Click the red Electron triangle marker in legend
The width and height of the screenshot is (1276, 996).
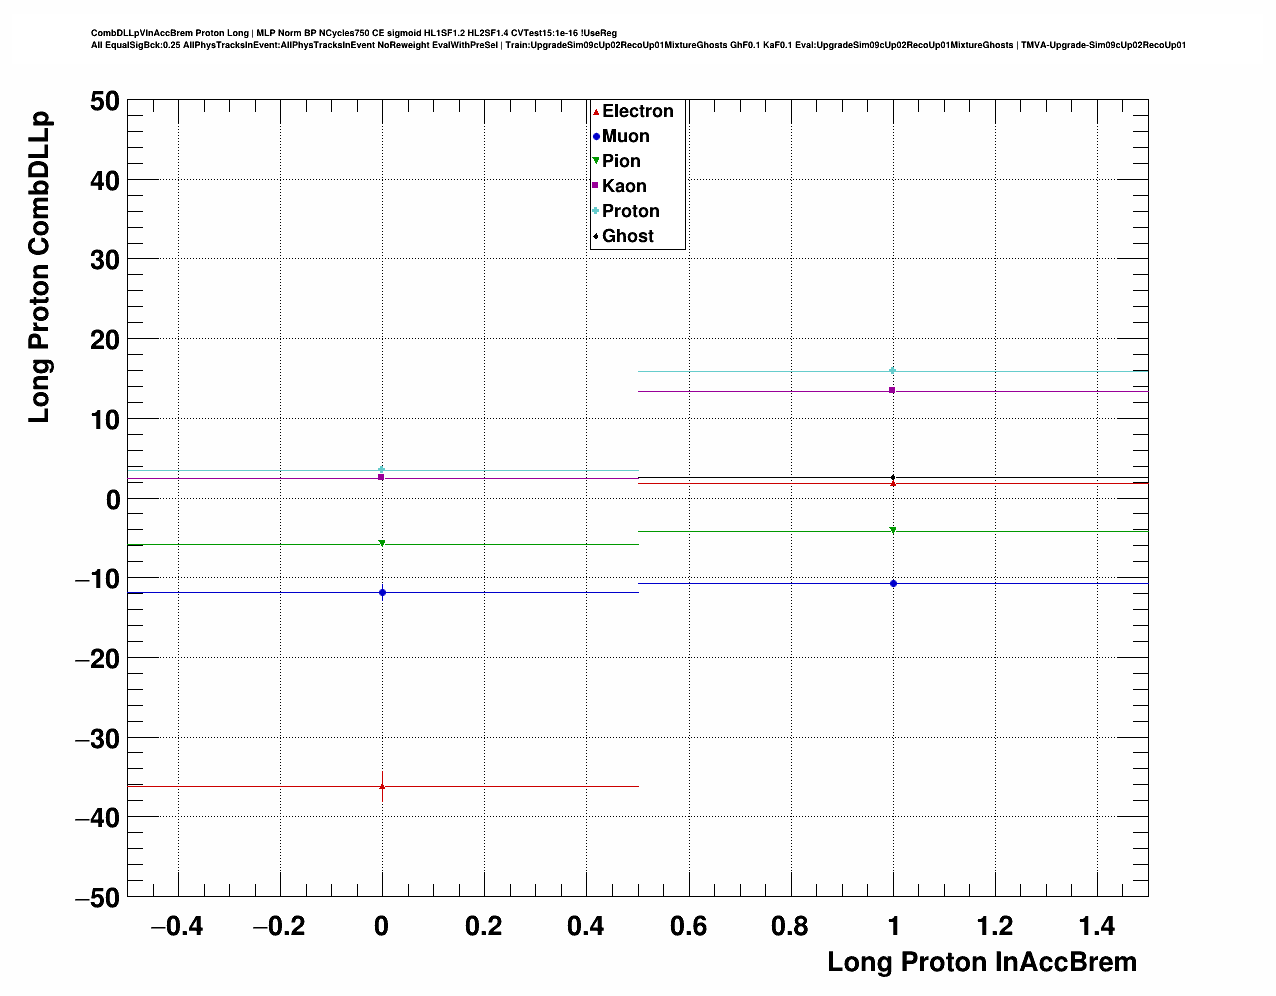[596, 111]
